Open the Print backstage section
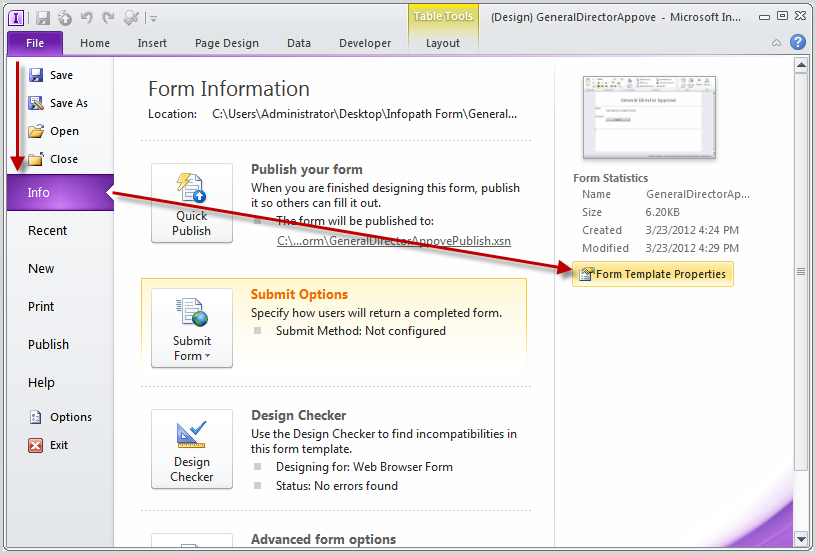 pyautogui.click(x=41, y=306)
